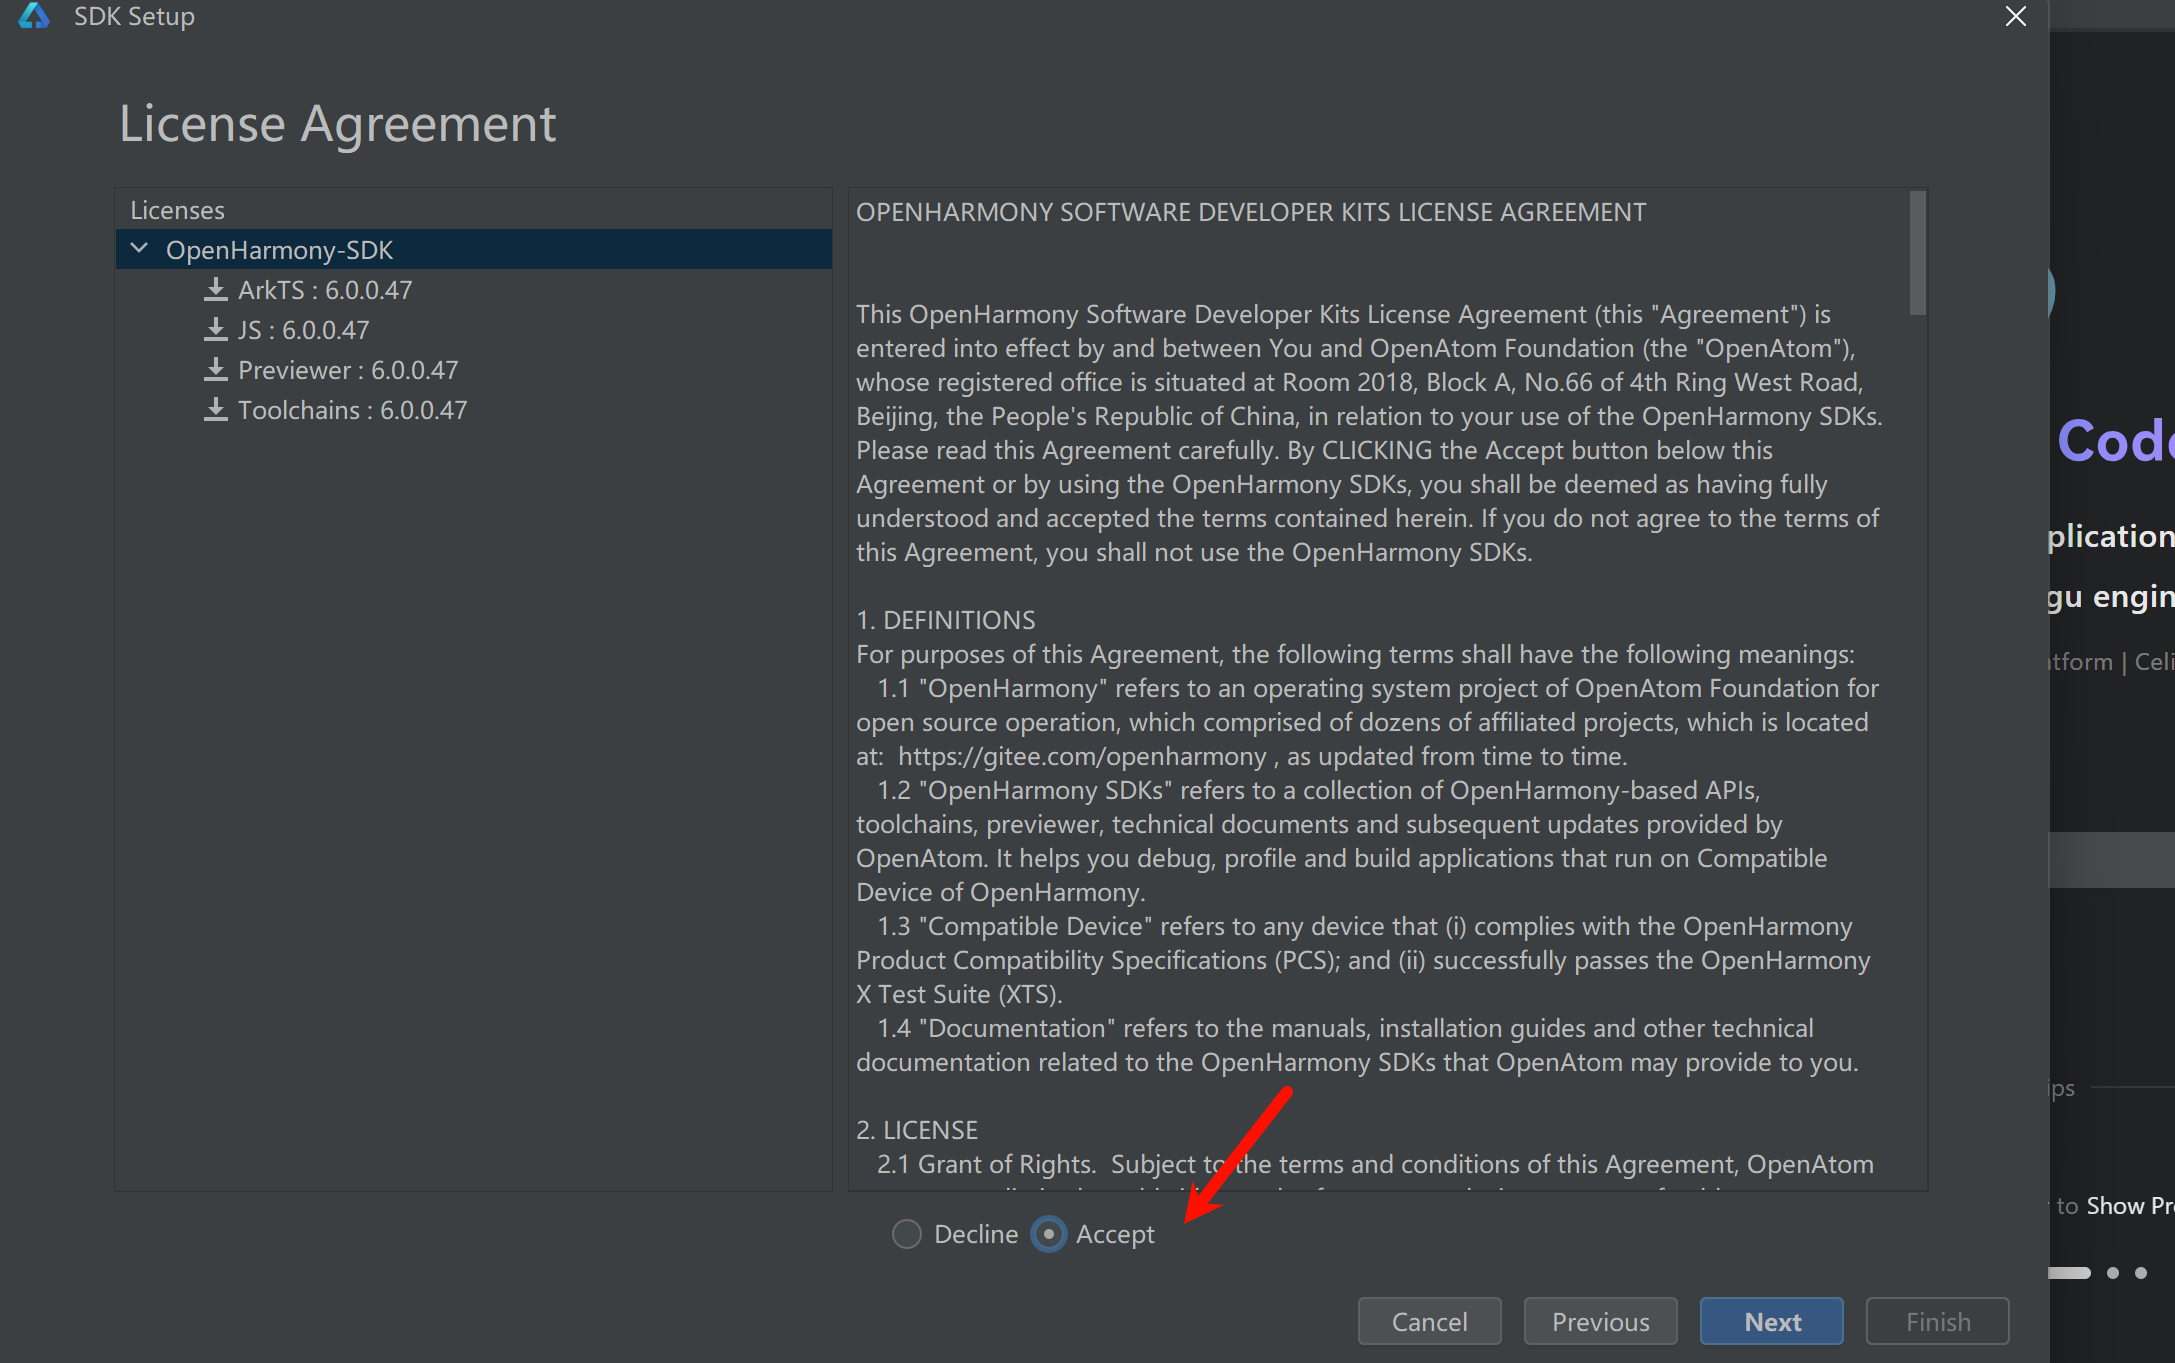Click the license text scrollbar thumb

coord(1916,254)
